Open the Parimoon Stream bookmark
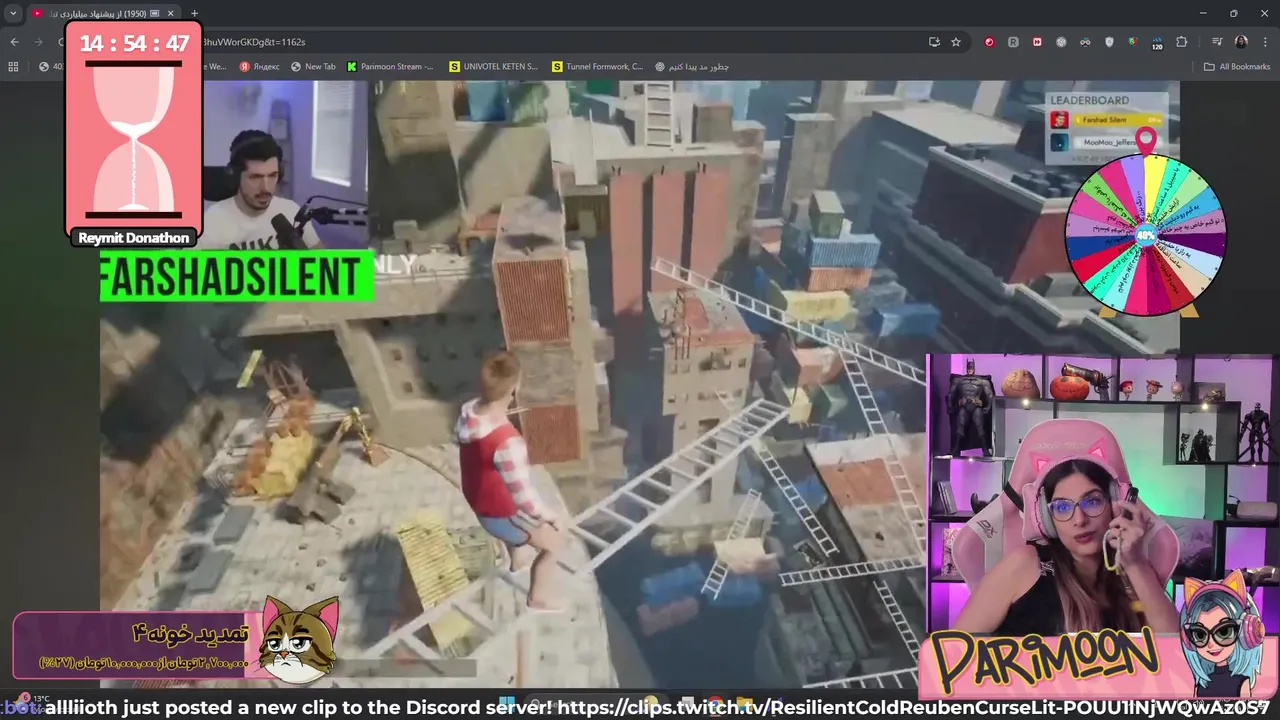This screenshot has width=1280, height=720. click(390, 66)
